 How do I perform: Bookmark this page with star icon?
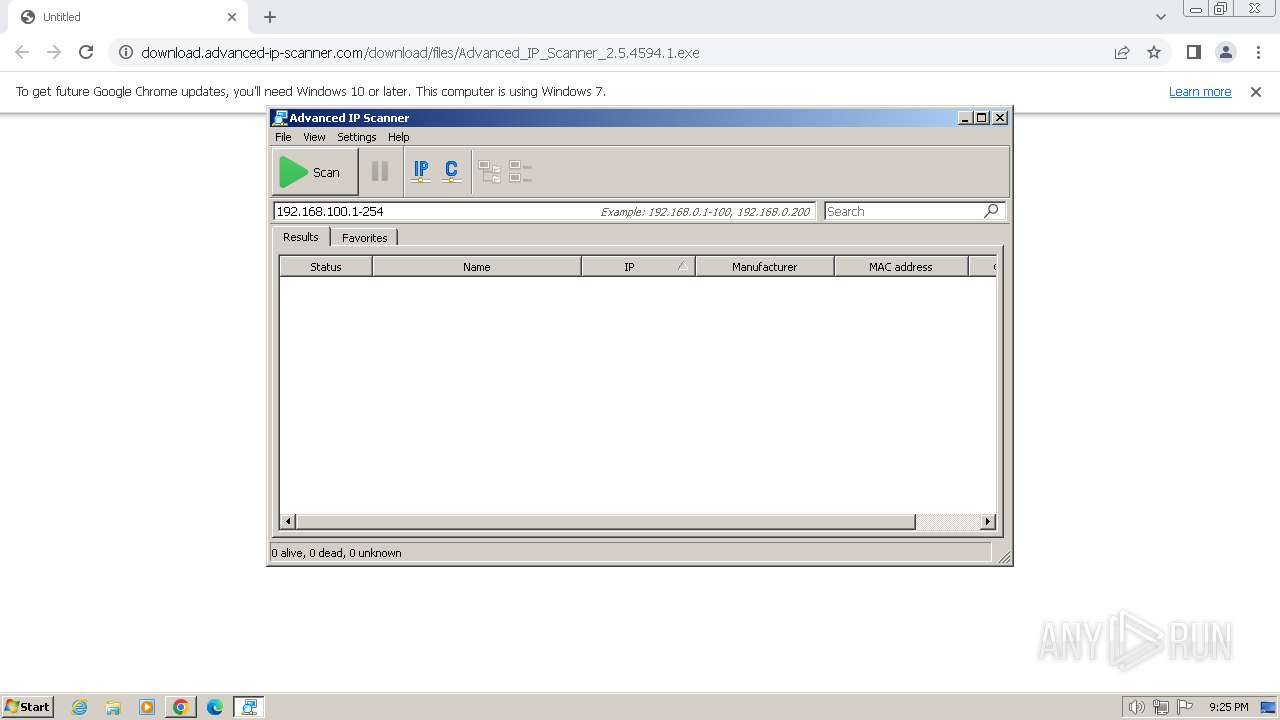click(x=1154, y=52)
